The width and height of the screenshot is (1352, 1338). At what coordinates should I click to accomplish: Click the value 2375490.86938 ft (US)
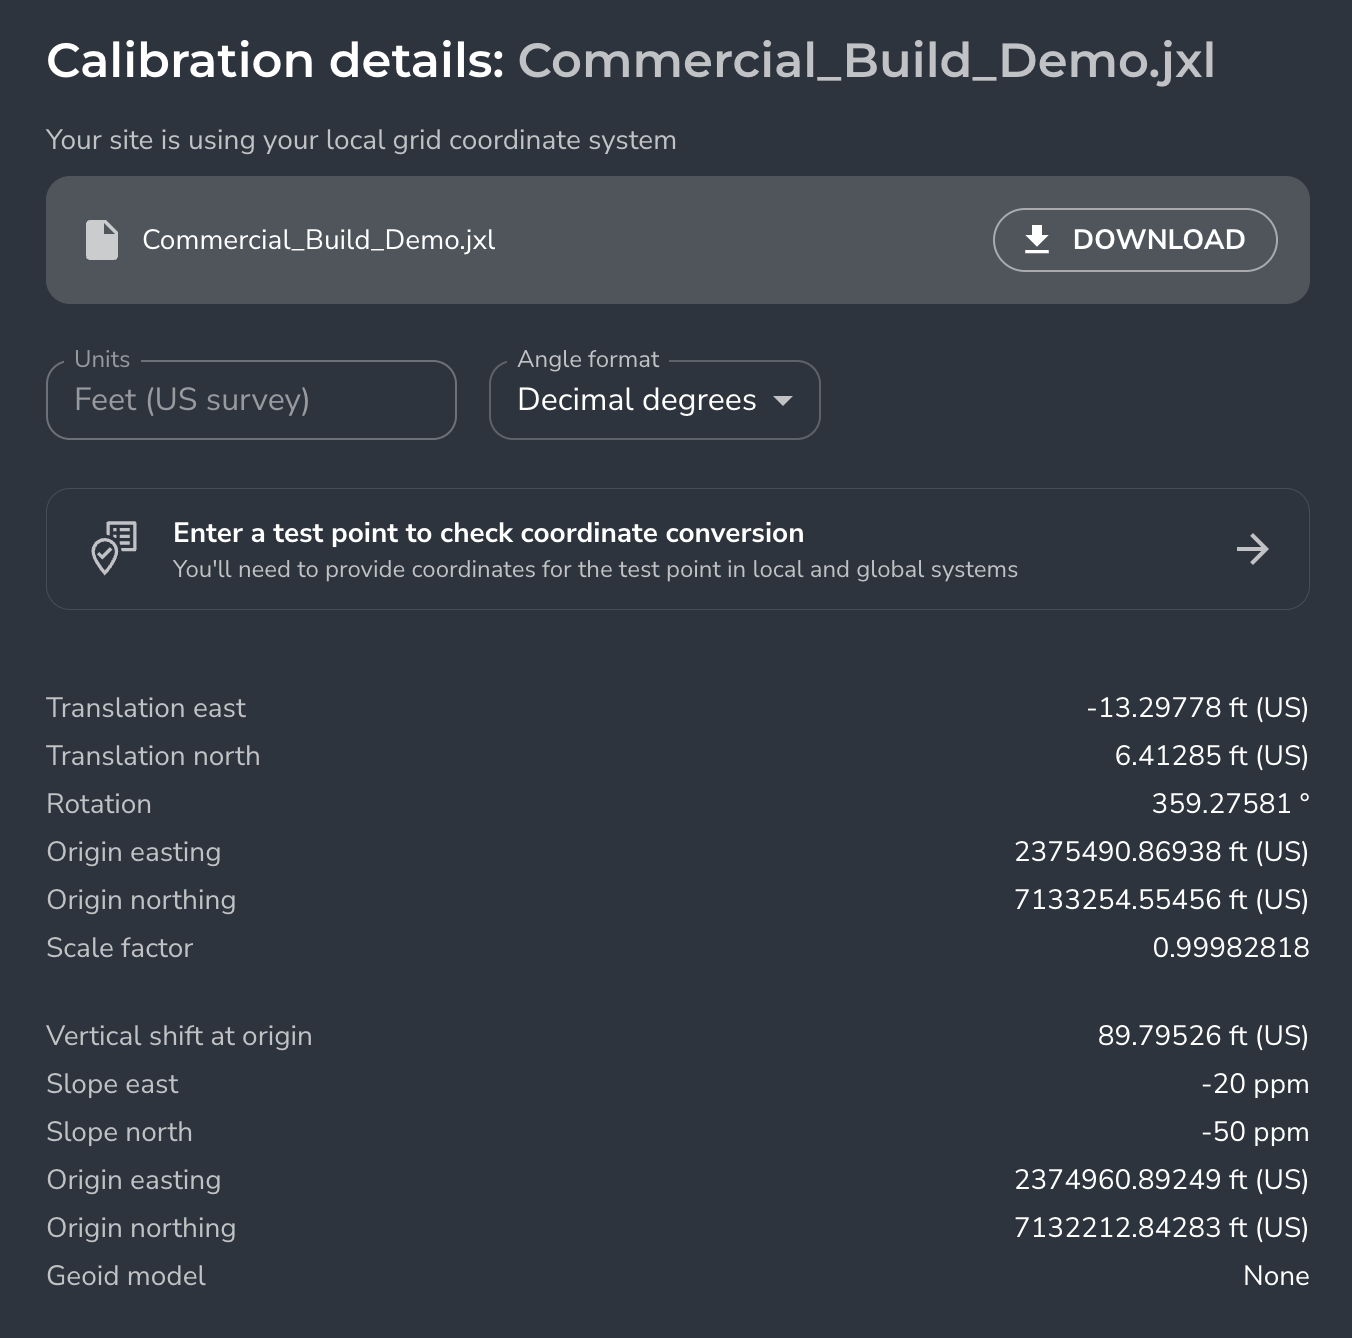[1162, 852]
